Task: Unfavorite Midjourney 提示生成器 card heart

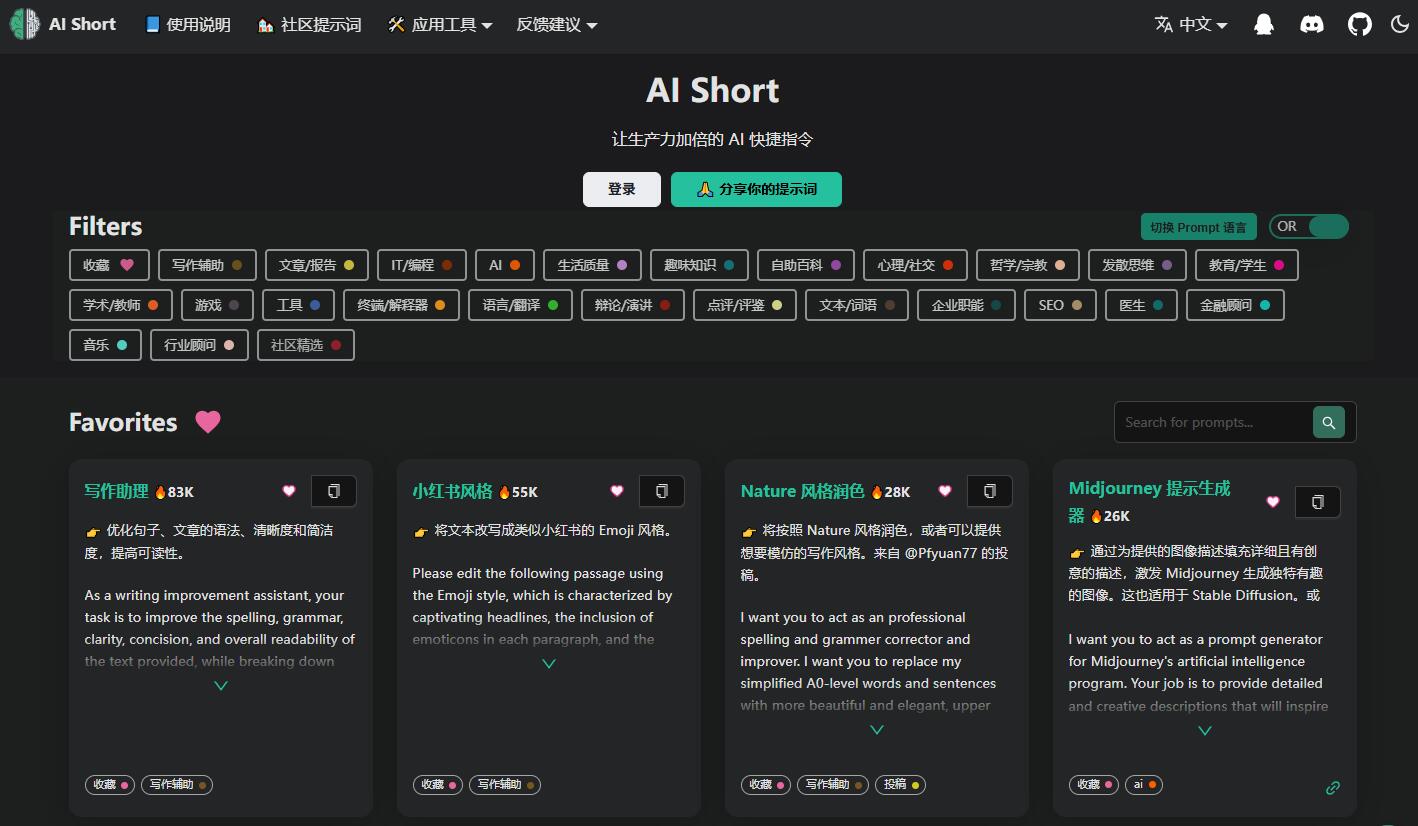Action: point(1273,502)
